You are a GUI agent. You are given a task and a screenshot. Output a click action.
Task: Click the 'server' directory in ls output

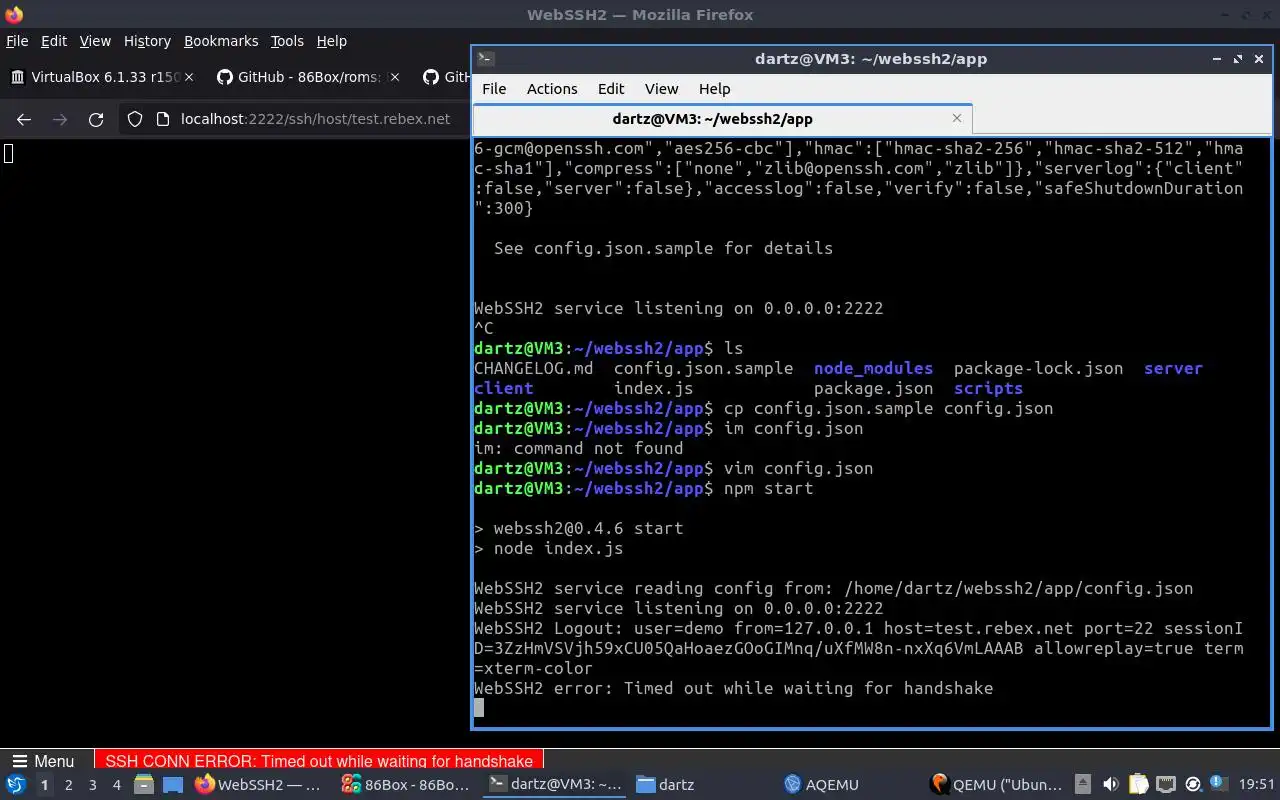(1173, 368)
